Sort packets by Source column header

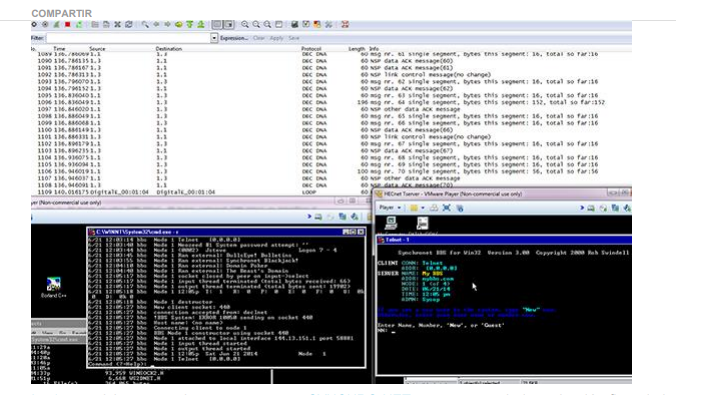97,48
